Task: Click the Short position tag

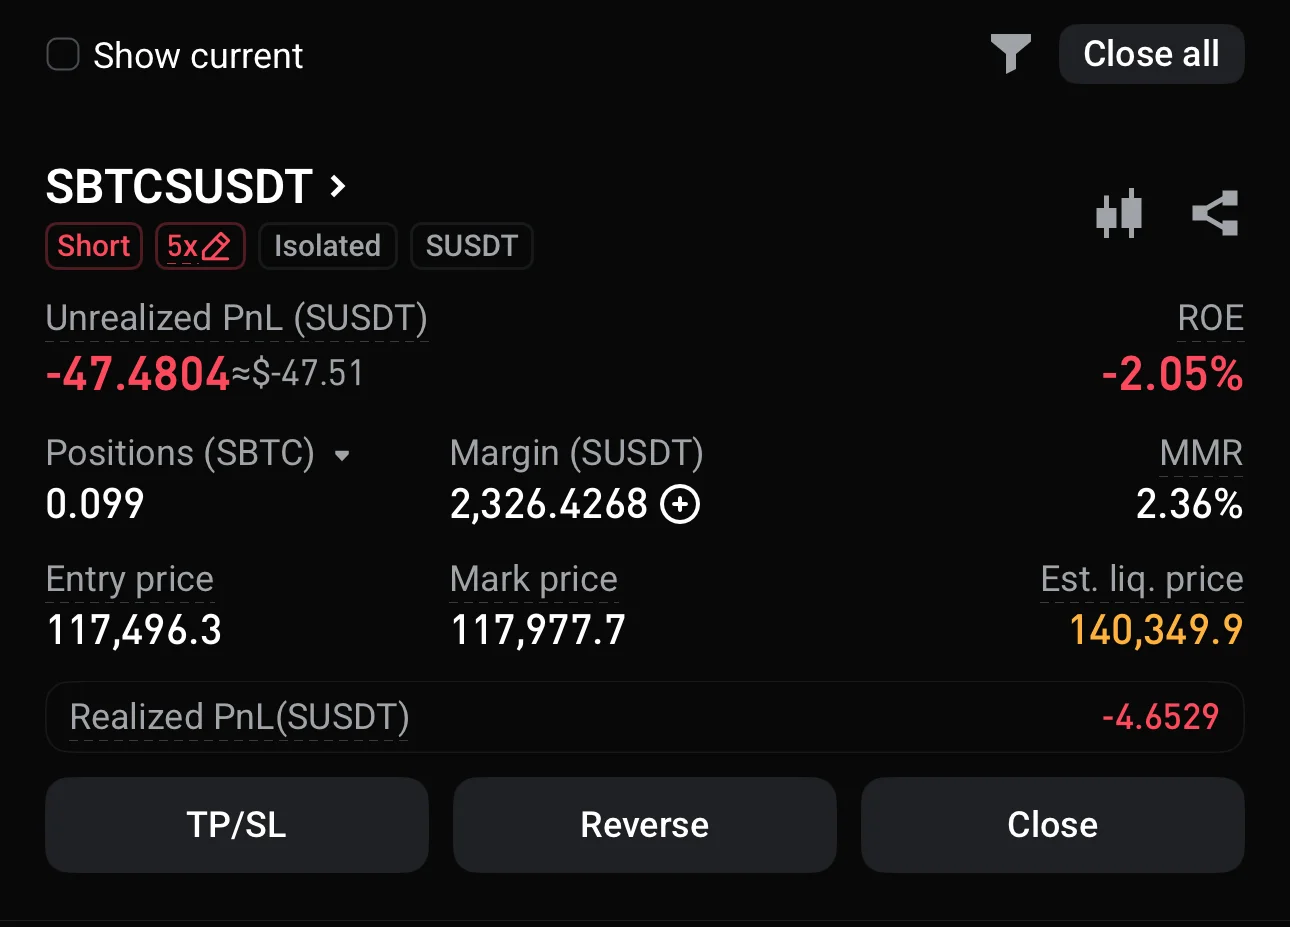Action: (94, 246)
